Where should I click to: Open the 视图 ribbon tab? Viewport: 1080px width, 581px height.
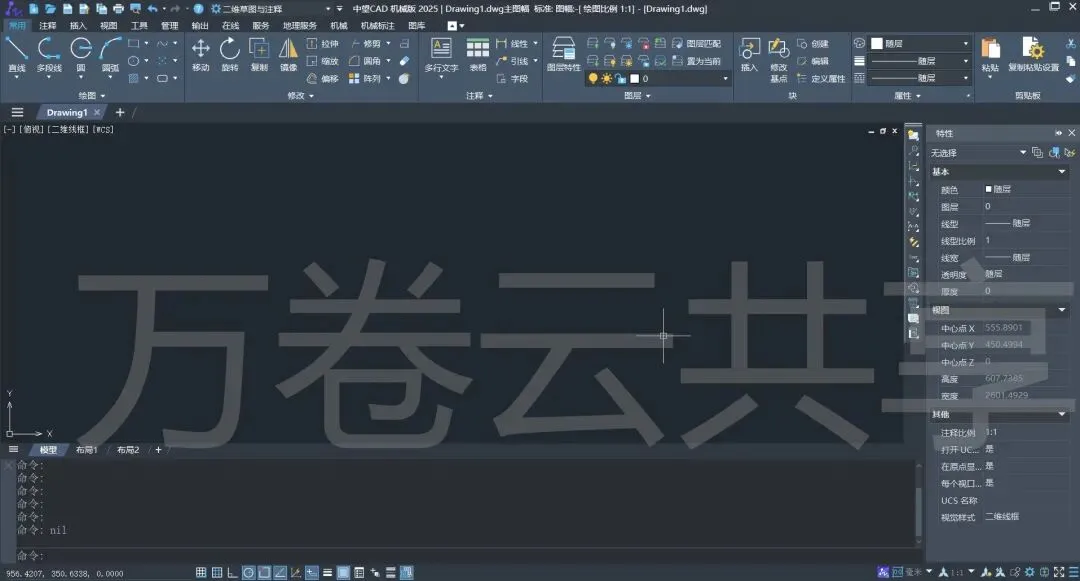(108, 25)
